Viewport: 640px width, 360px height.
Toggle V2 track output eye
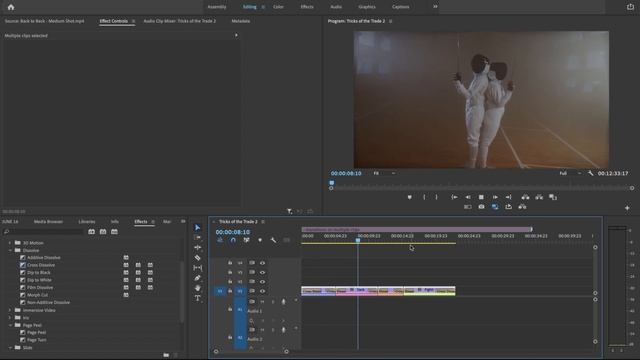[x=262, y=282]
